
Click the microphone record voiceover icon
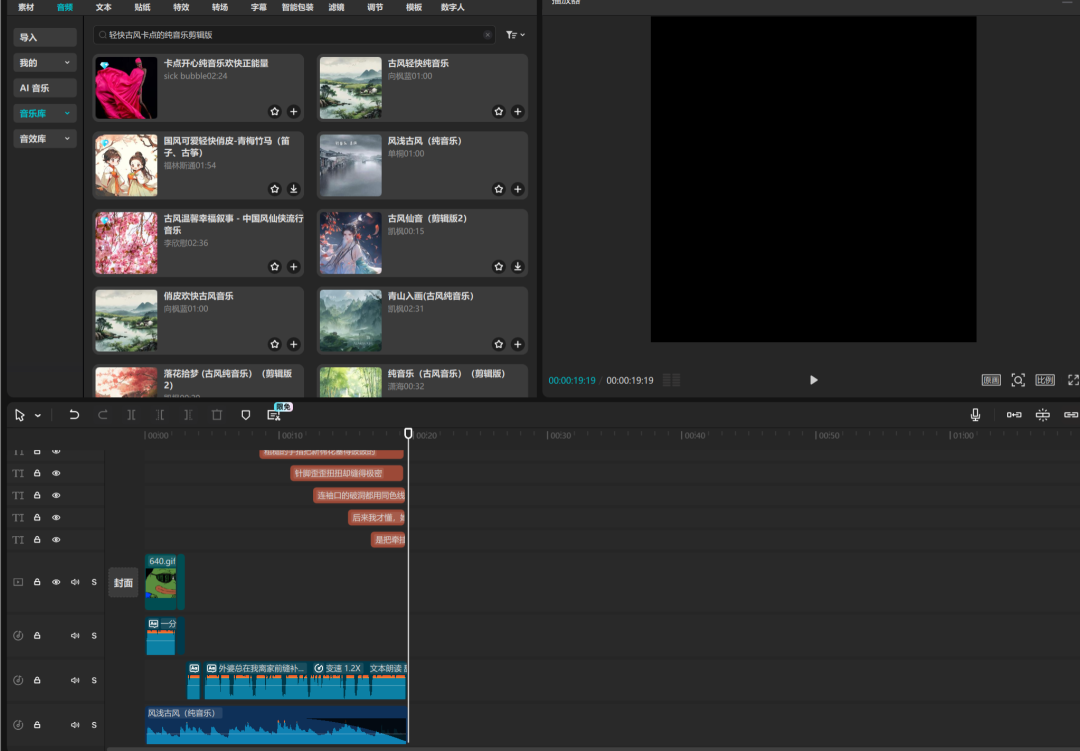975,415
